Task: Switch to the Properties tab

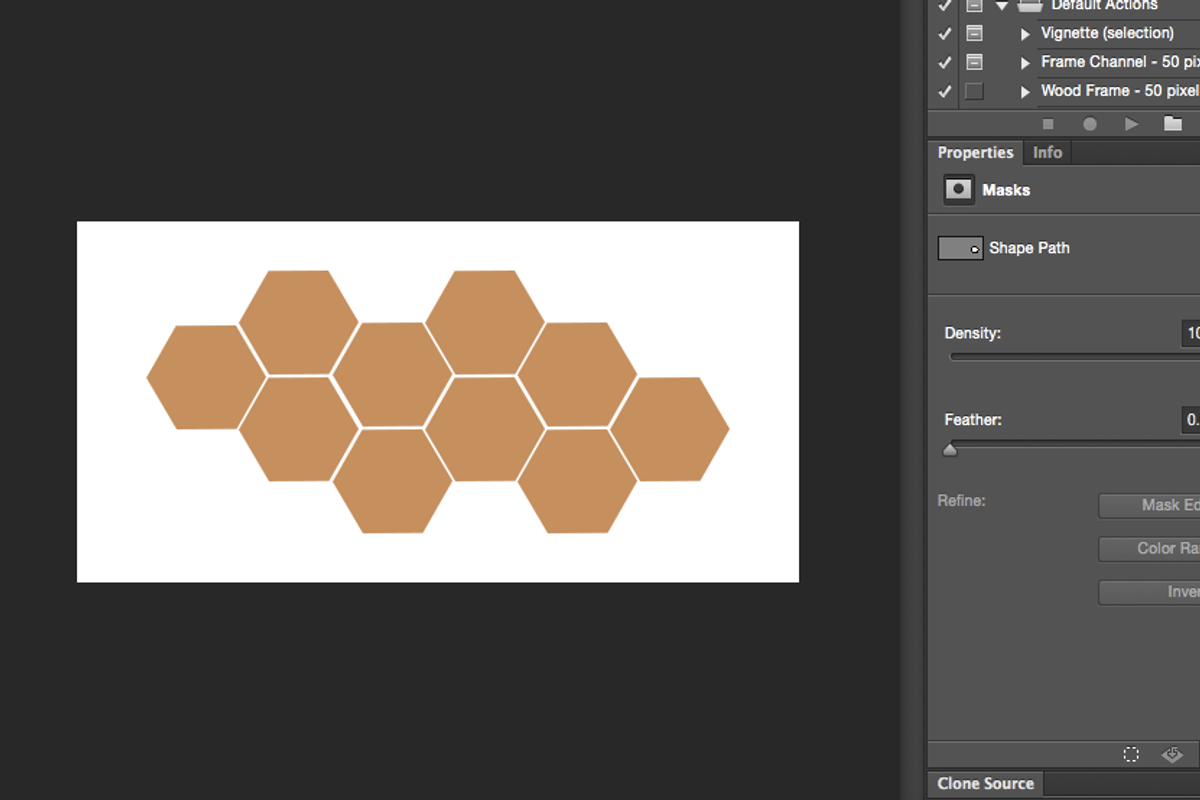Action: 975,153
